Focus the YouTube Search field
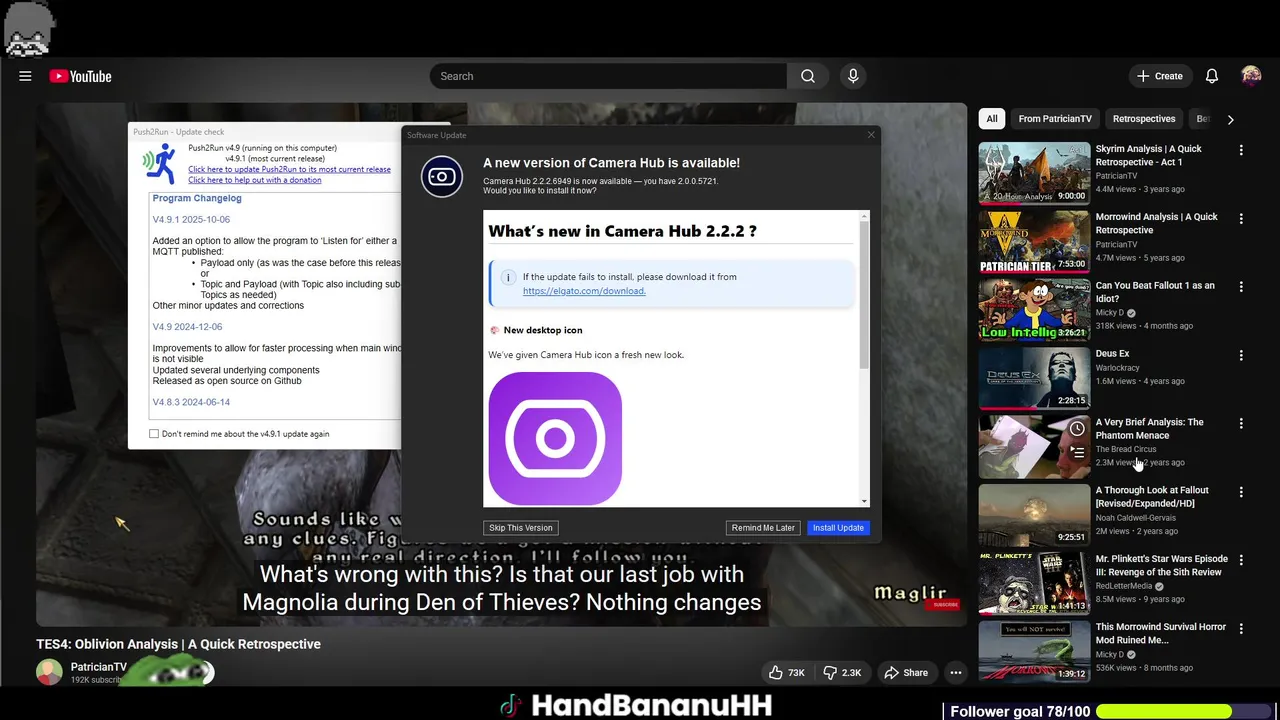Image resolution: width=1280 pixels, height=720 pixels. click(608, 76)
